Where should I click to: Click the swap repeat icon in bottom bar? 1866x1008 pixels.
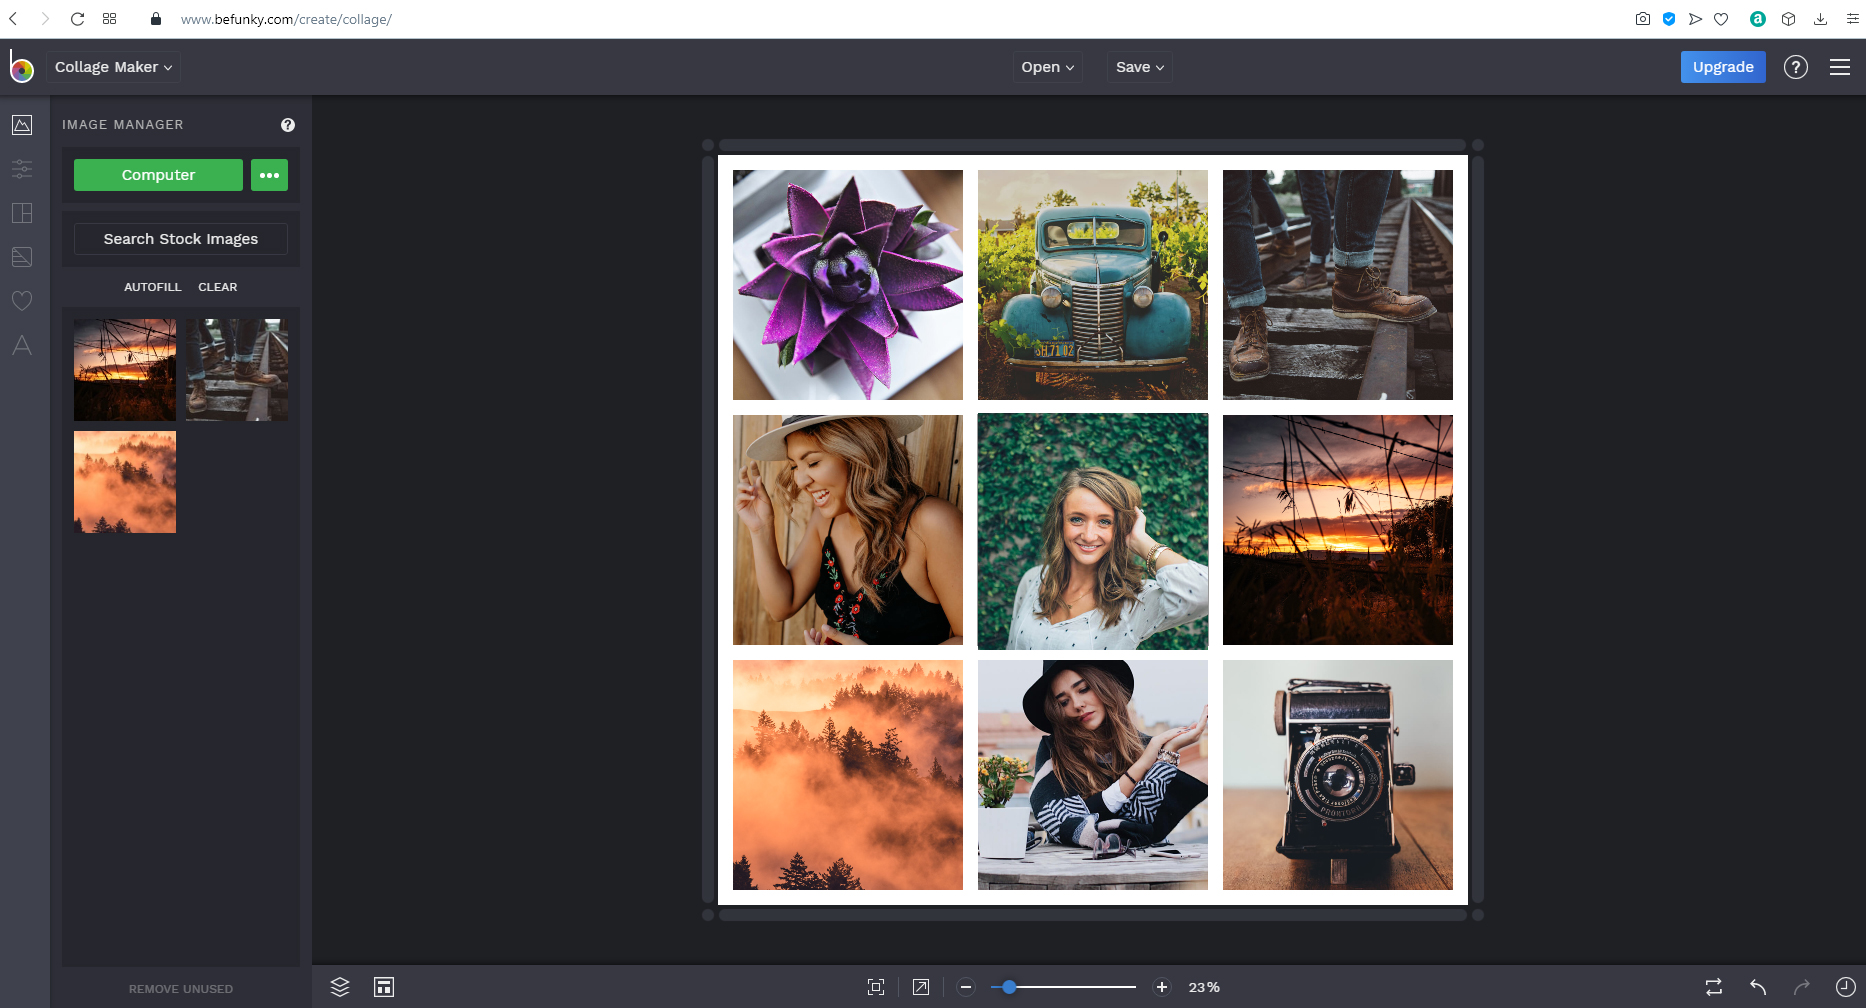pyautogui.click(x=1714, y=987)
